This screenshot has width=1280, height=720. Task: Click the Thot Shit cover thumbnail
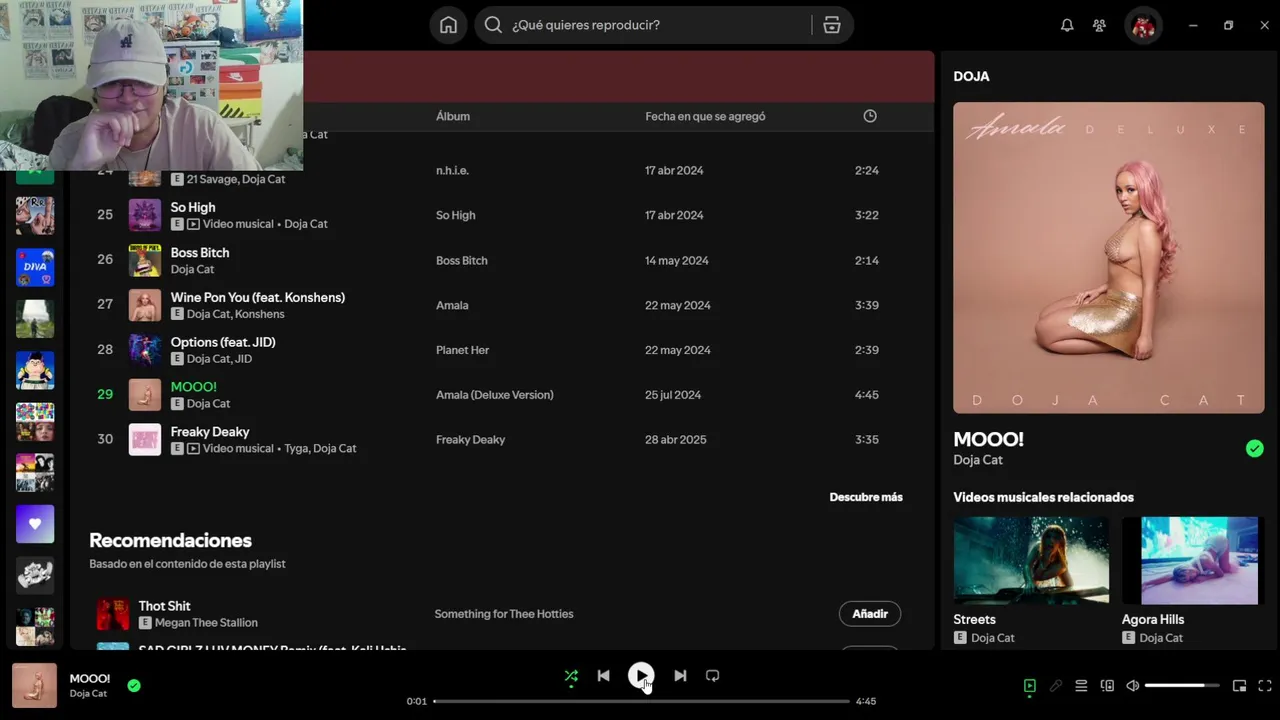[113, 614]
